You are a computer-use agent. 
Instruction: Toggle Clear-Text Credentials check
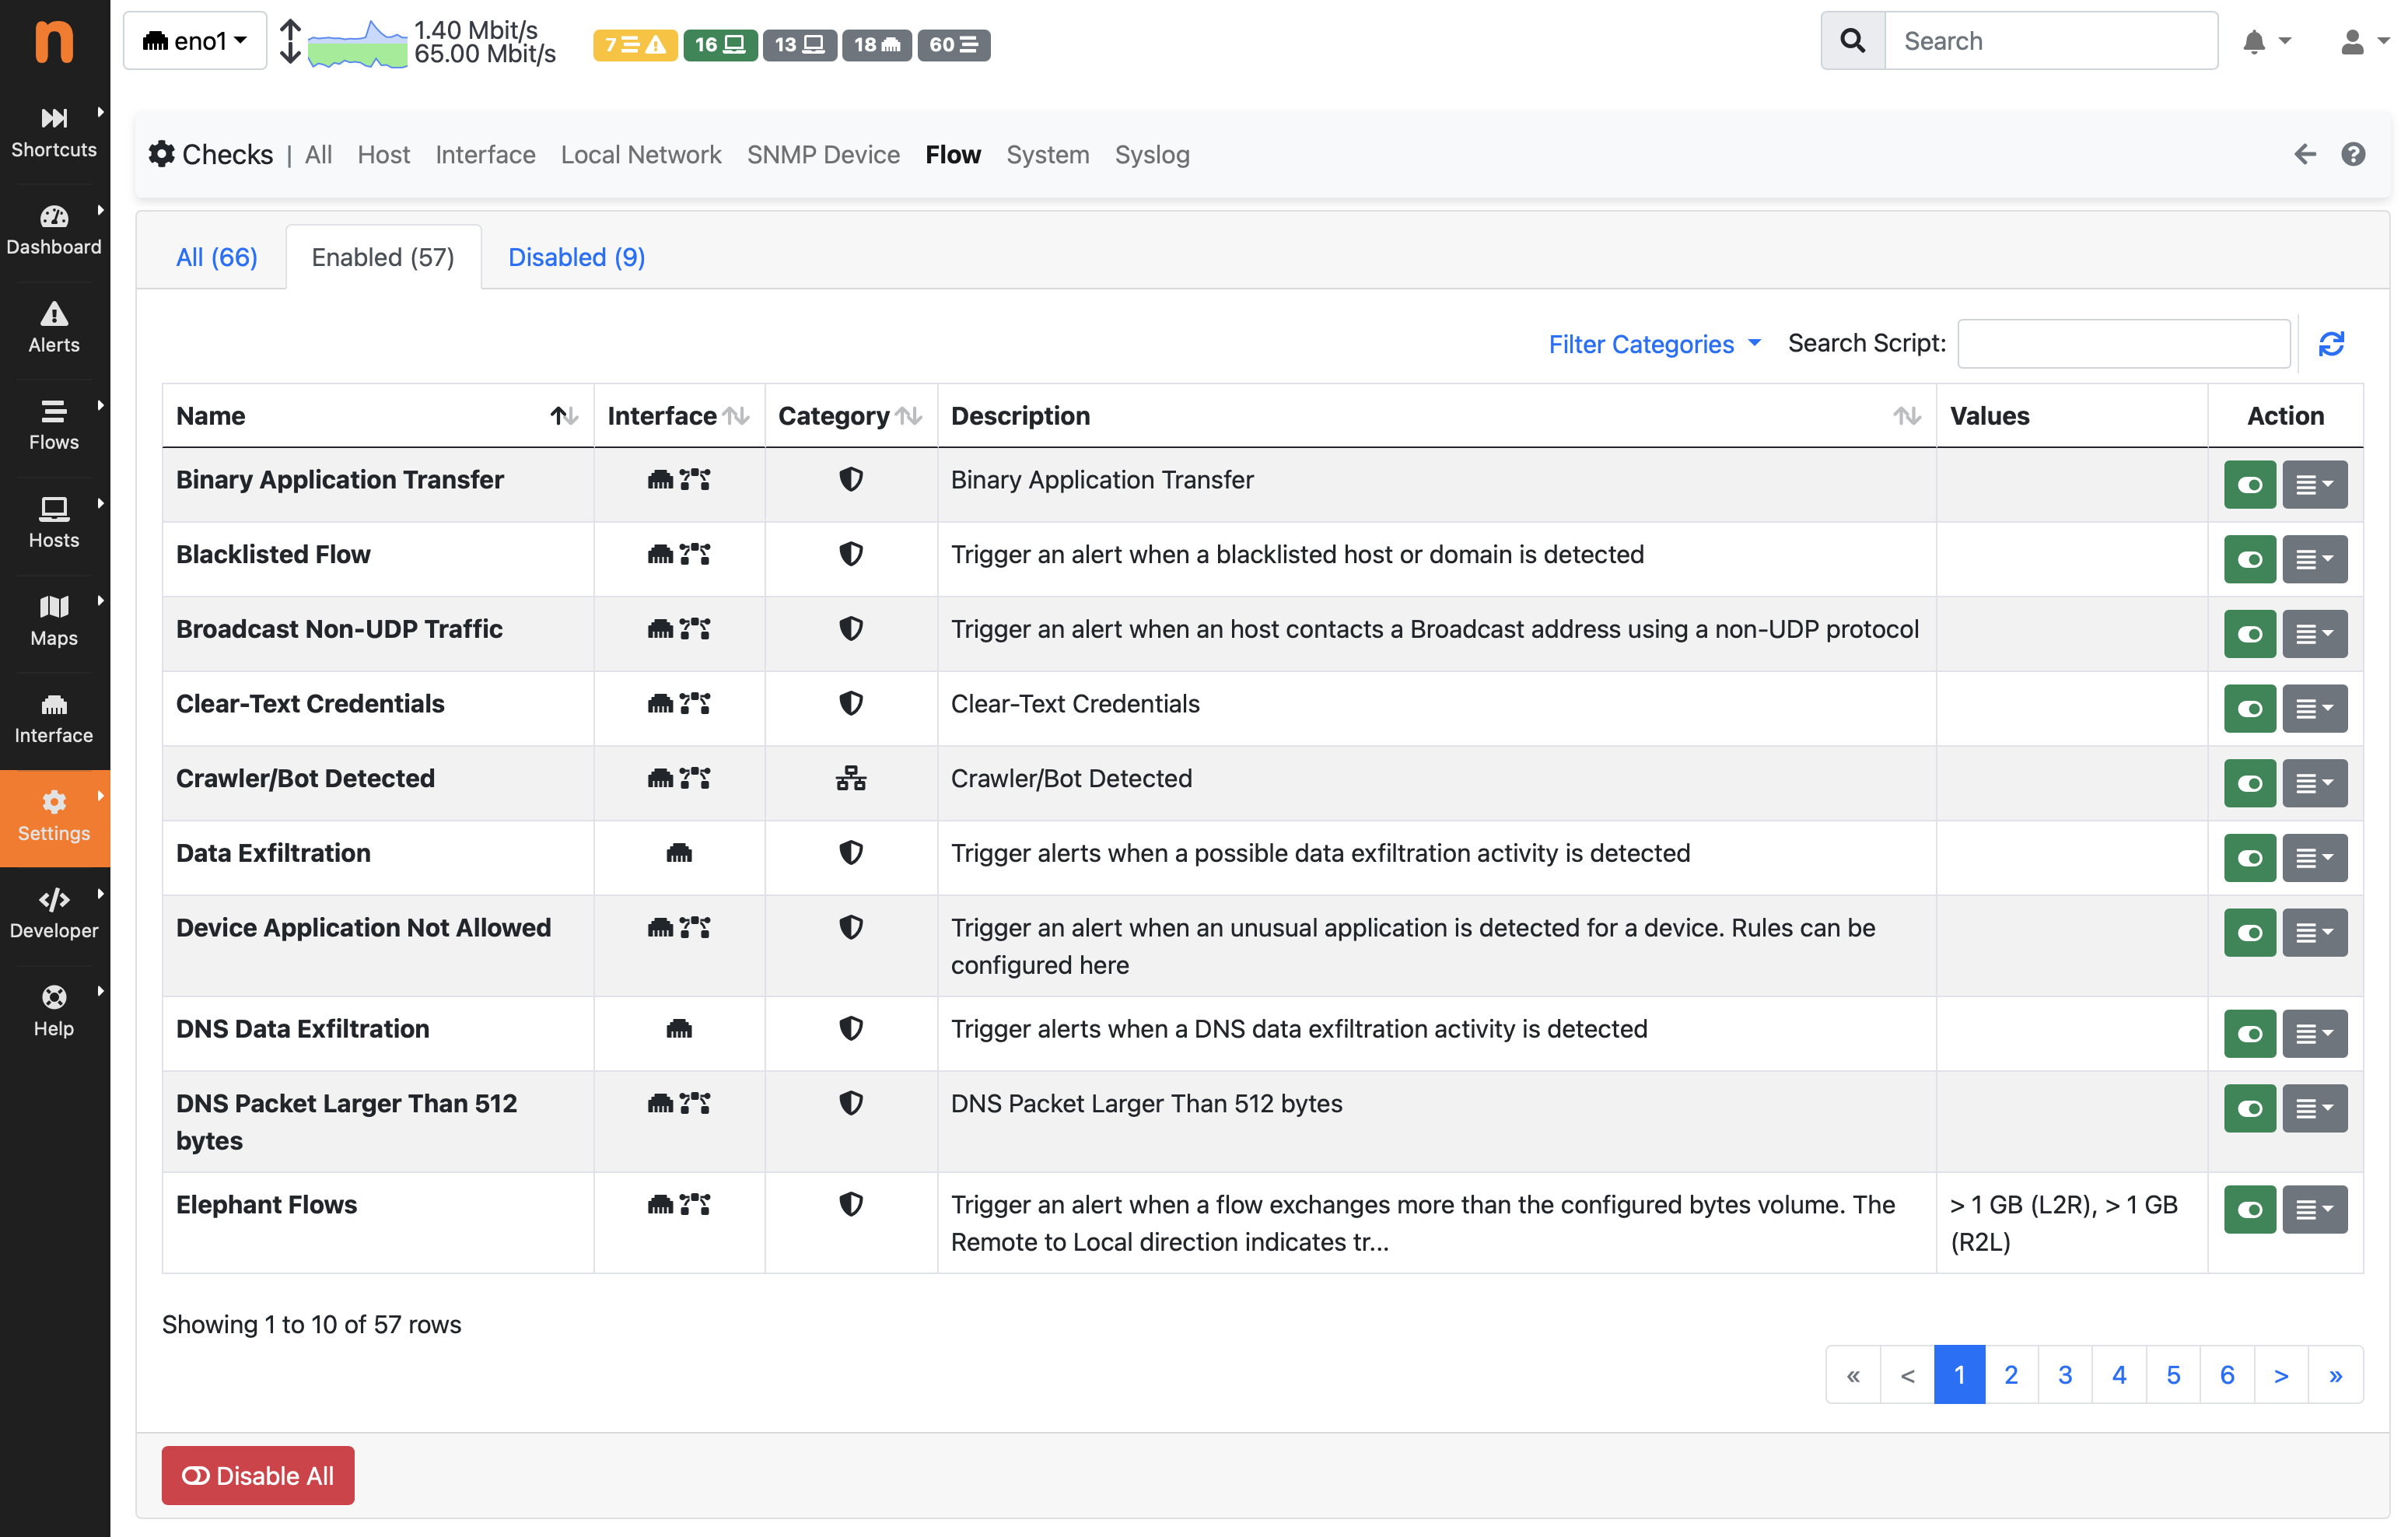pos(2250,709)
